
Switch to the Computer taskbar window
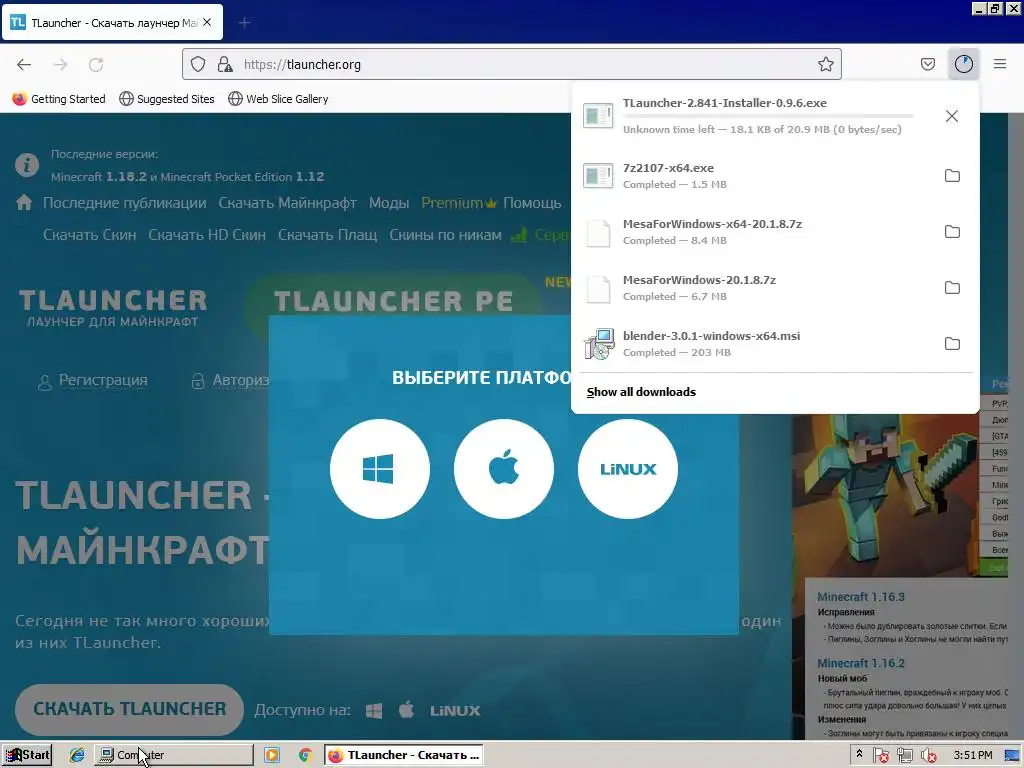coord(174,755)
